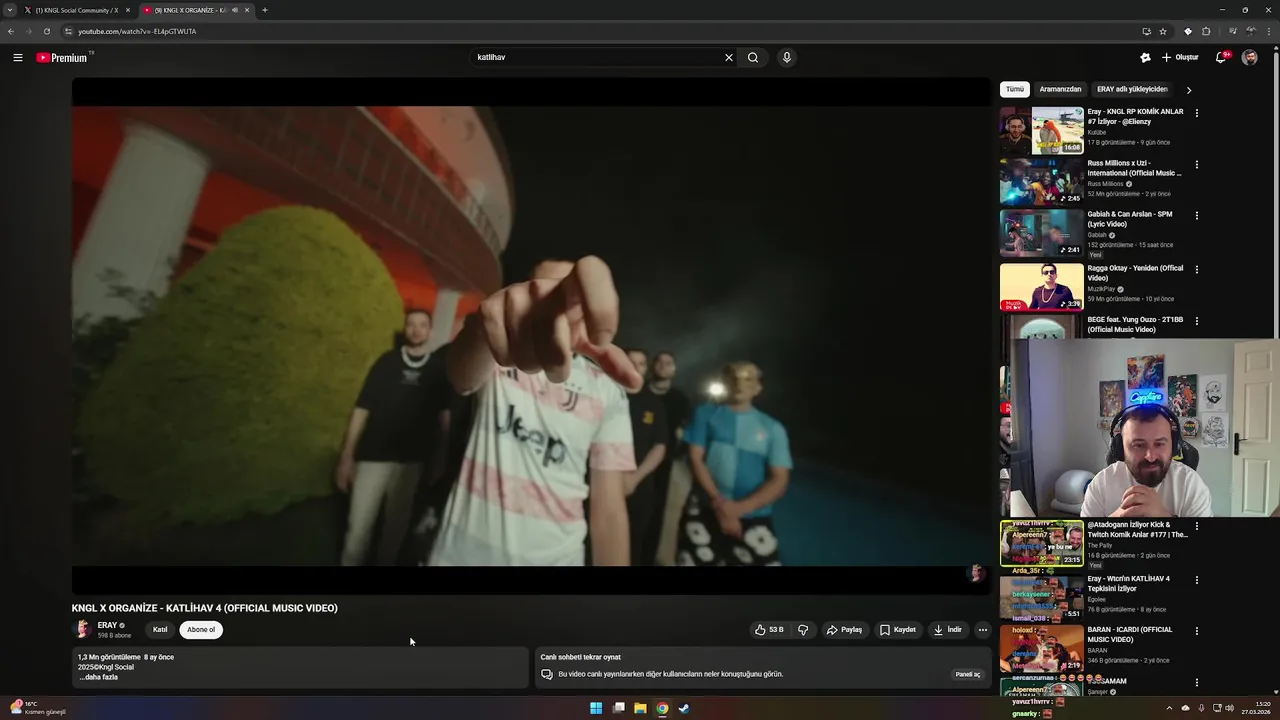Expand description with '...daha fazla'

[x=99, y=677]
